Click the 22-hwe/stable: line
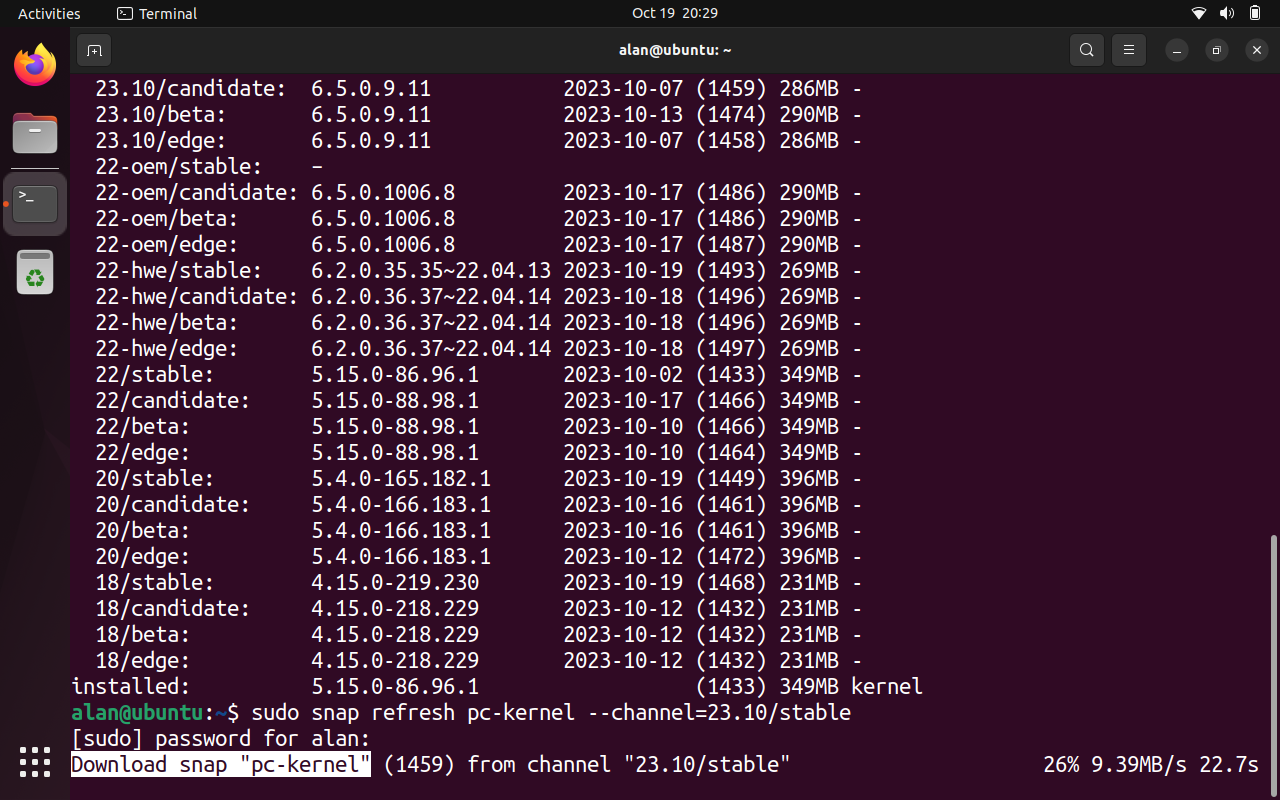Viewport: 1280px width, 800px height. tap(478, 271)
